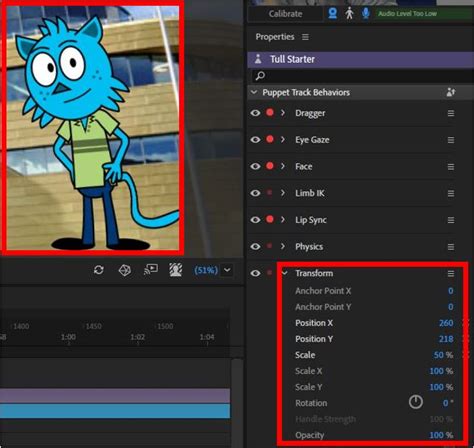The width and height of the screenshot is (474, 448).
Task: Open the Lip Sync behavior menu icon
Action: (x=451, y=220)
